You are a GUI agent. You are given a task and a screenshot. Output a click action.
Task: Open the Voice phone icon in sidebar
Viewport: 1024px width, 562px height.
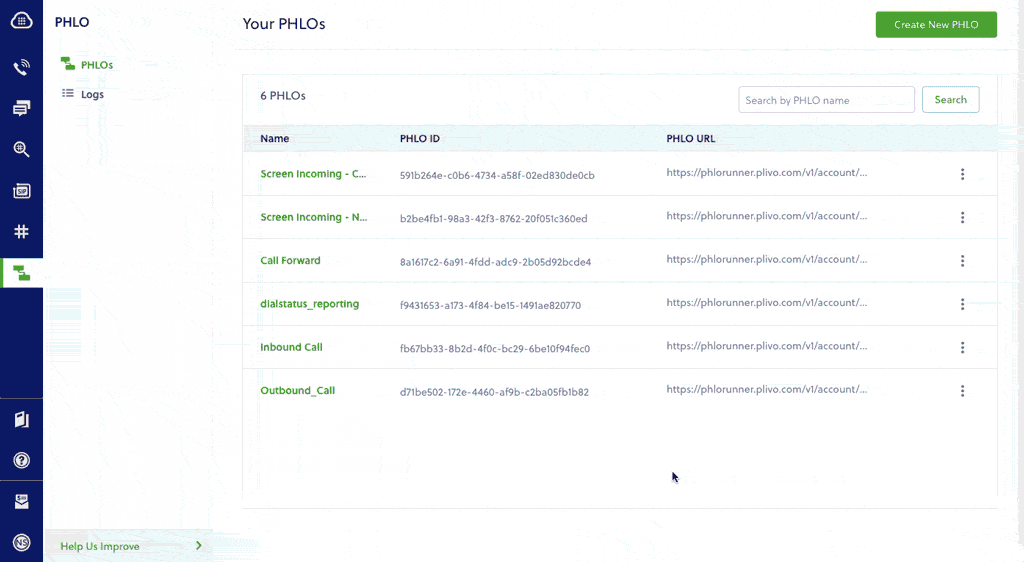(22, 67)
